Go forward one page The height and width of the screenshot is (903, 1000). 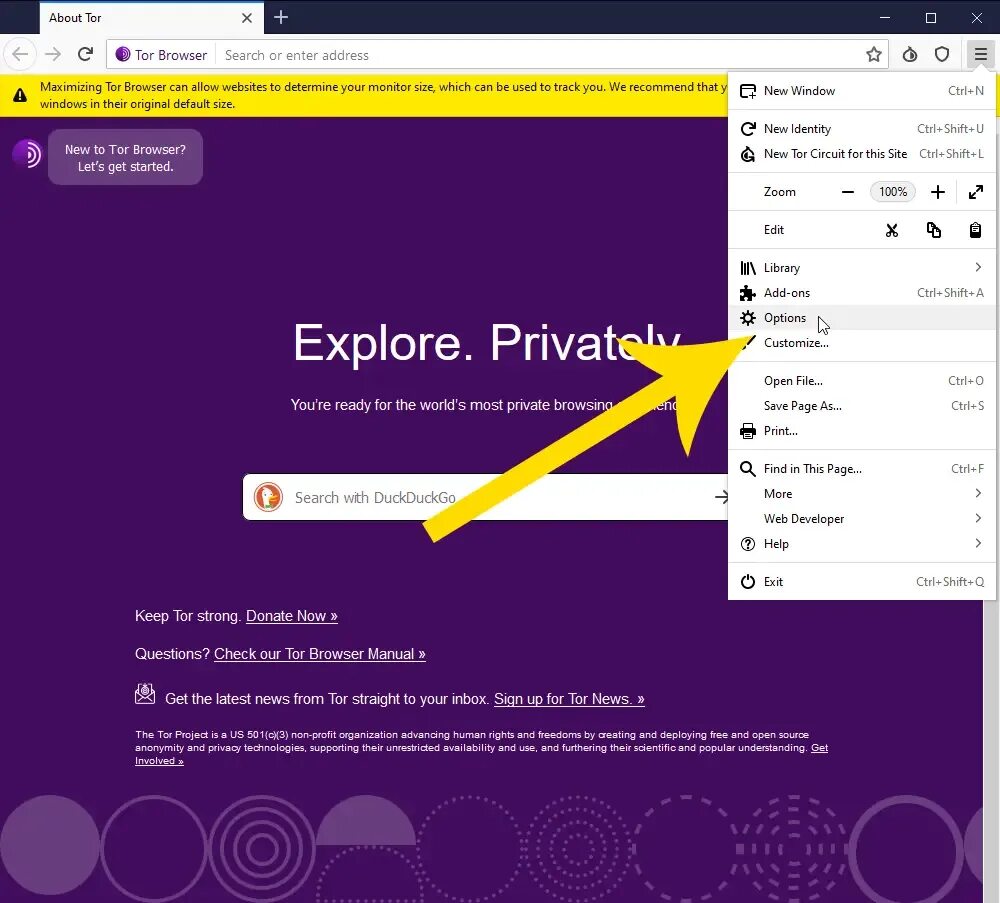coord(53,54)
